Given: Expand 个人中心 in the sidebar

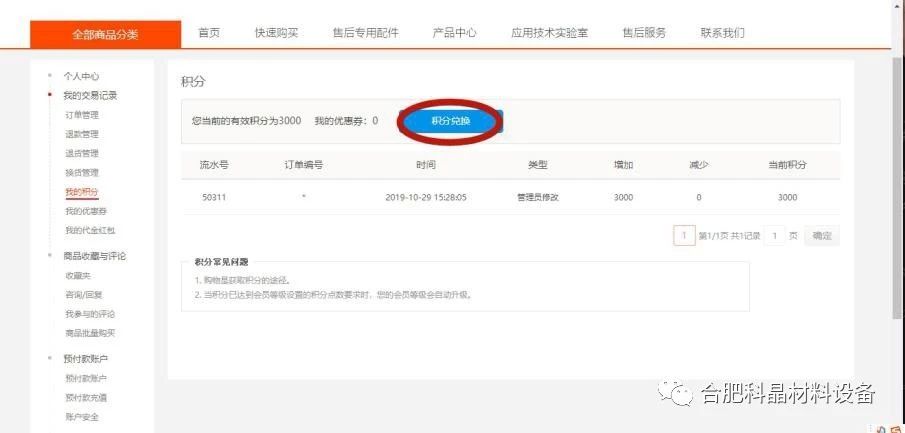Looking at the screenshot, I should click(x=81, y=76).
